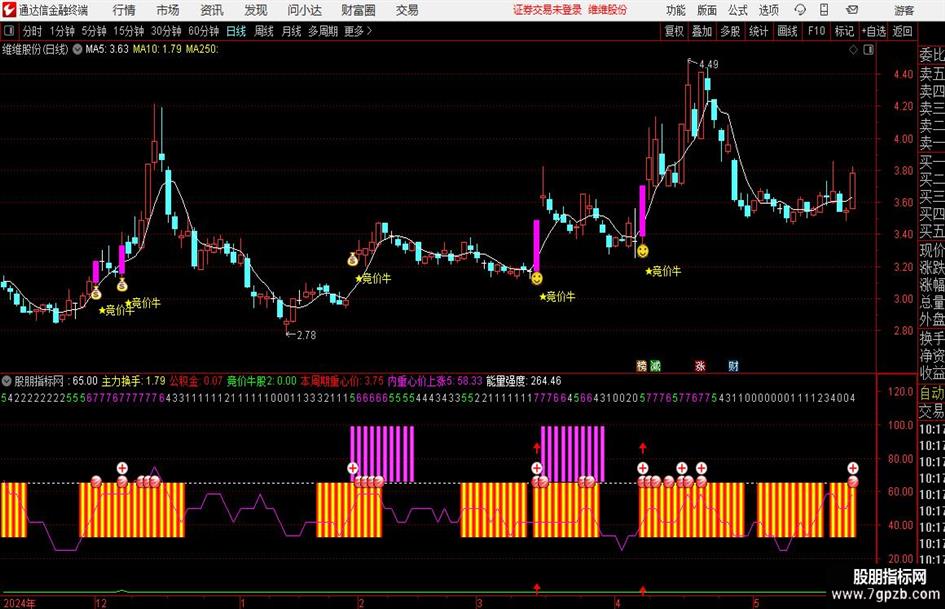The image size is (945, 609).
Task: Click the 4.49 high price label
Action: coord(709,64)
